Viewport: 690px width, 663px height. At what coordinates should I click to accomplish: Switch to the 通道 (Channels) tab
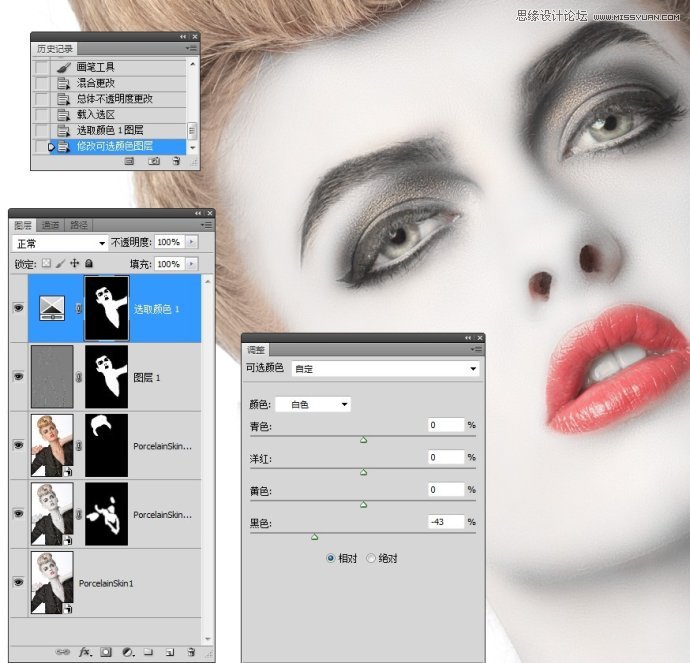click(51, 225)
